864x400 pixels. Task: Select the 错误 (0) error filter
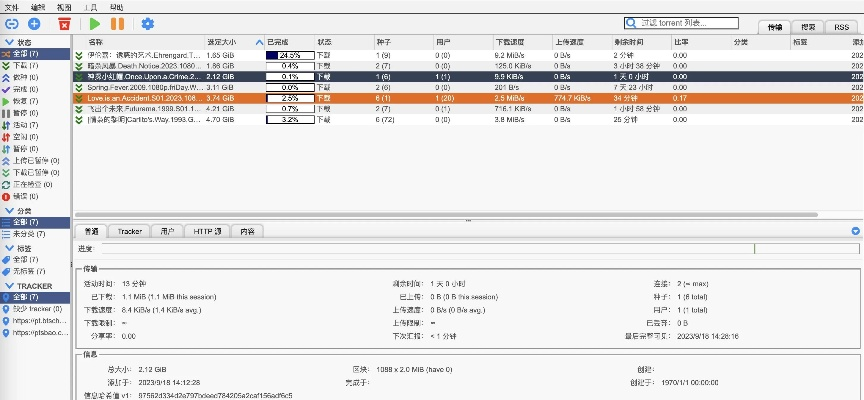pyautogui.click(x=26, y=197)
